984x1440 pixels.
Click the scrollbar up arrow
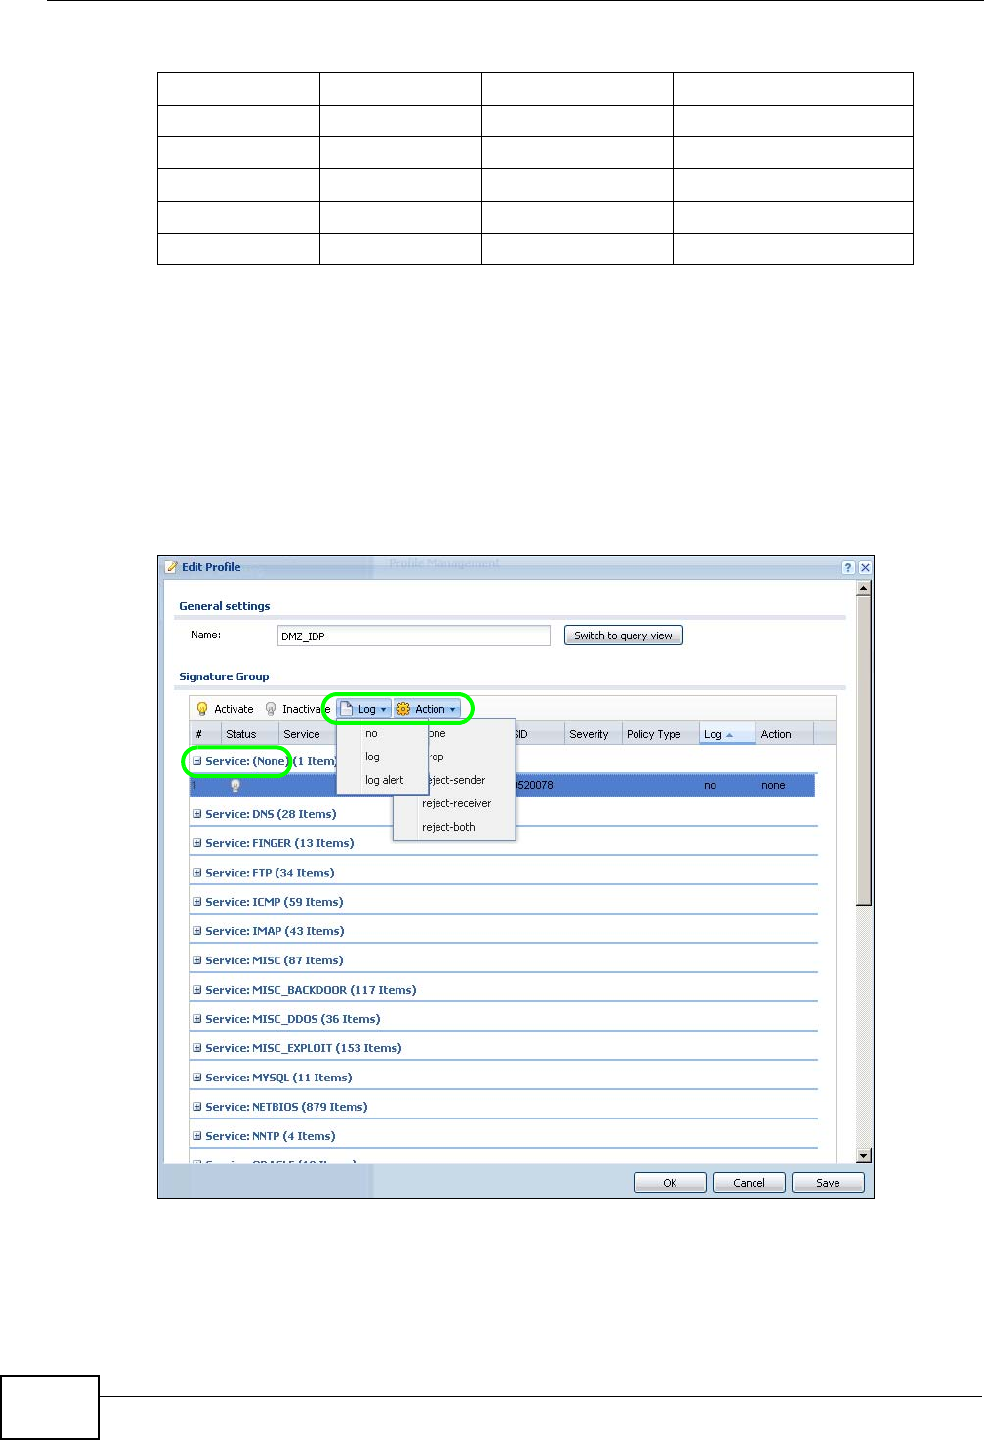(864, 589)
